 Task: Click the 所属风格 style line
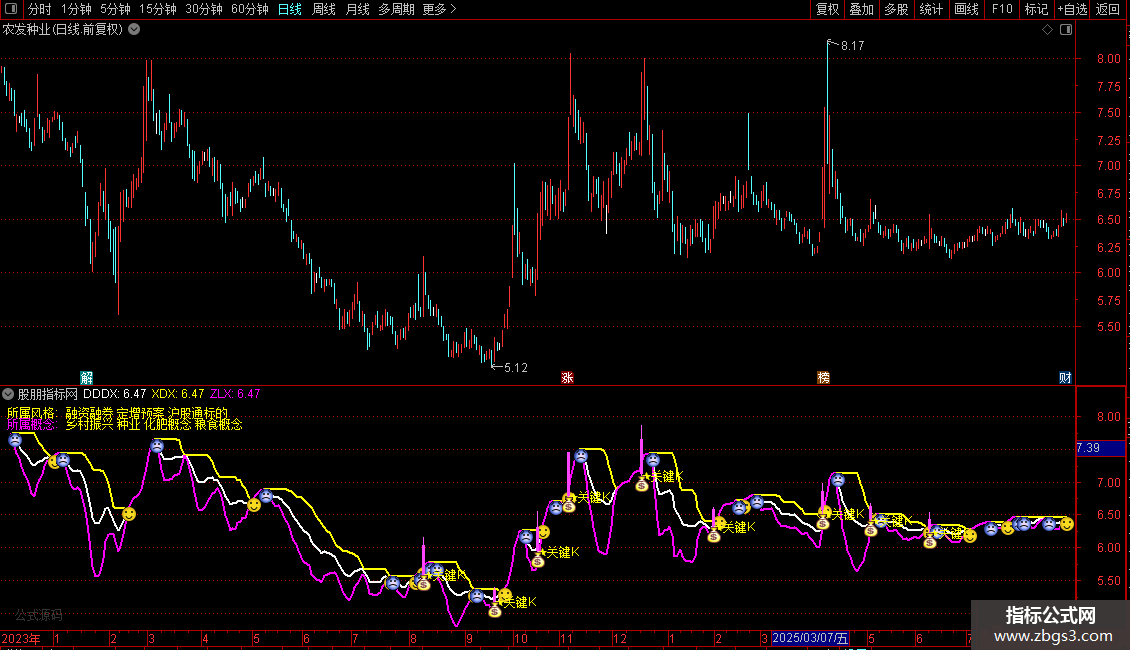[x=117, y=413]
